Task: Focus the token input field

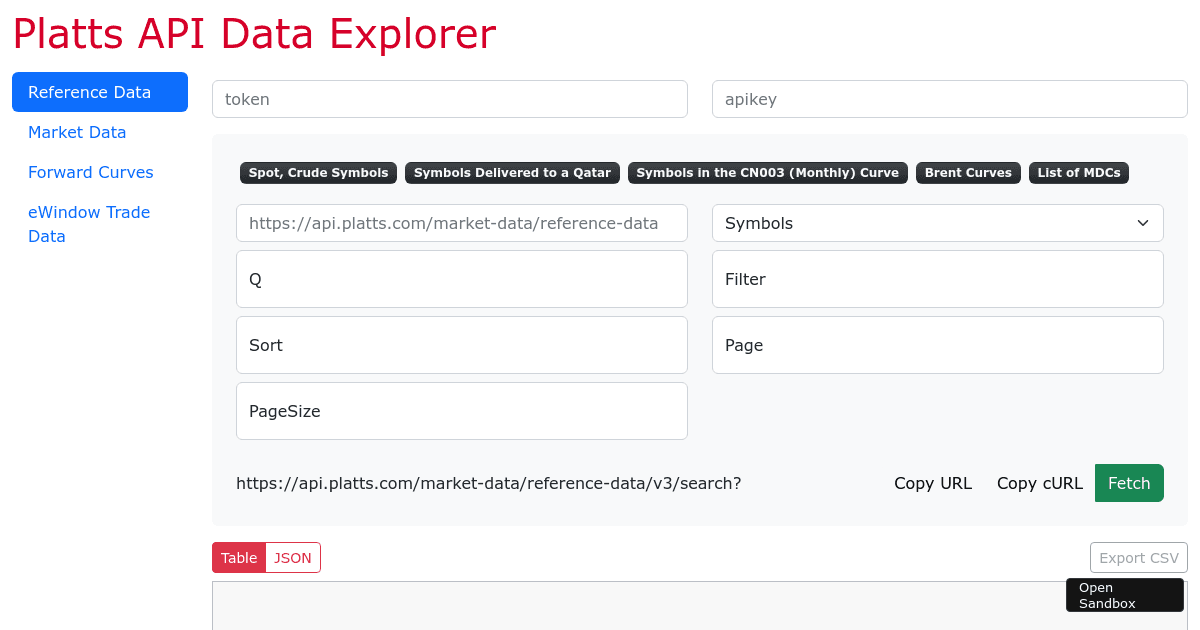Action: click(450, 98)
